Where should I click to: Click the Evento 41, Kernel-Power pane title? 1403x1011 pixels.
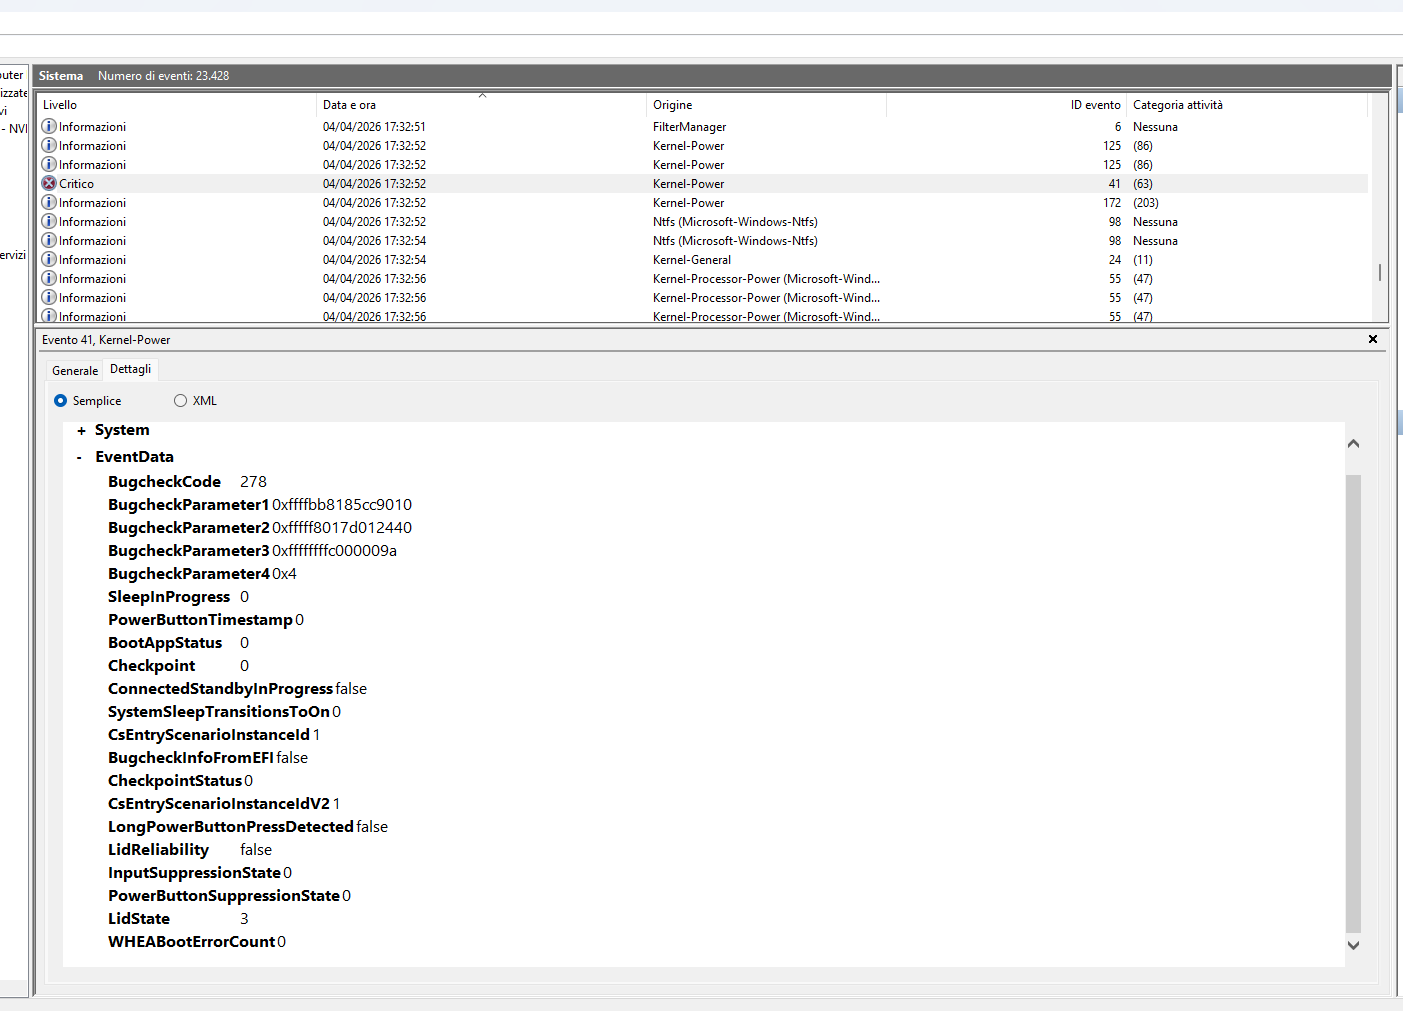(106, 340)
